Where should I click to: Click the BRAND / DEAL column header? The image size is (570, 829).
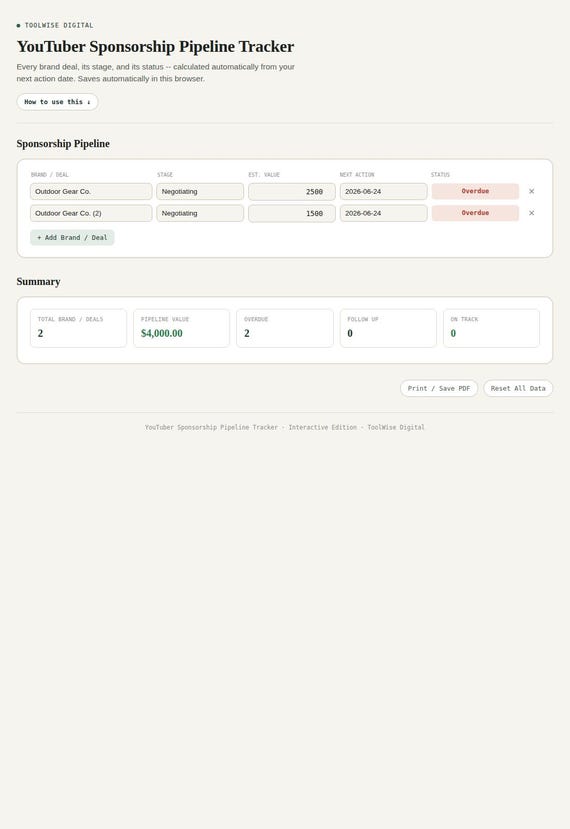pos(50,174)
